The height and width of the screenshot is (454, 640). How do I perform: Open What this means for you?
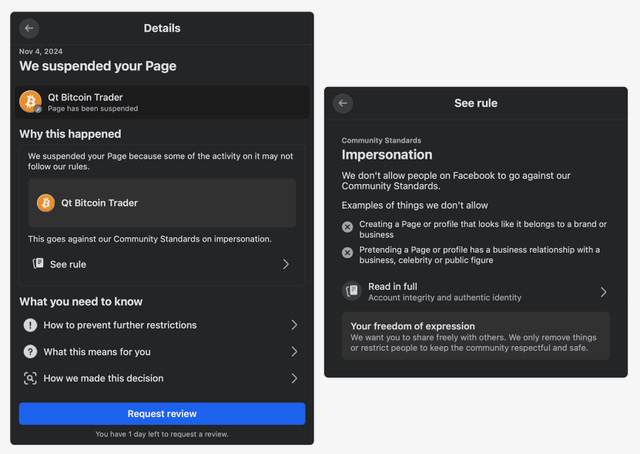point(162,352)
